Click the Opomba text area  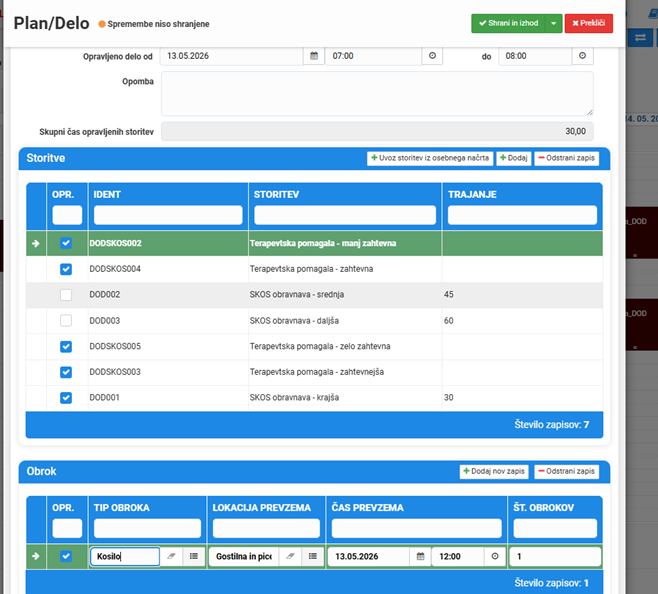pos(377,94)
